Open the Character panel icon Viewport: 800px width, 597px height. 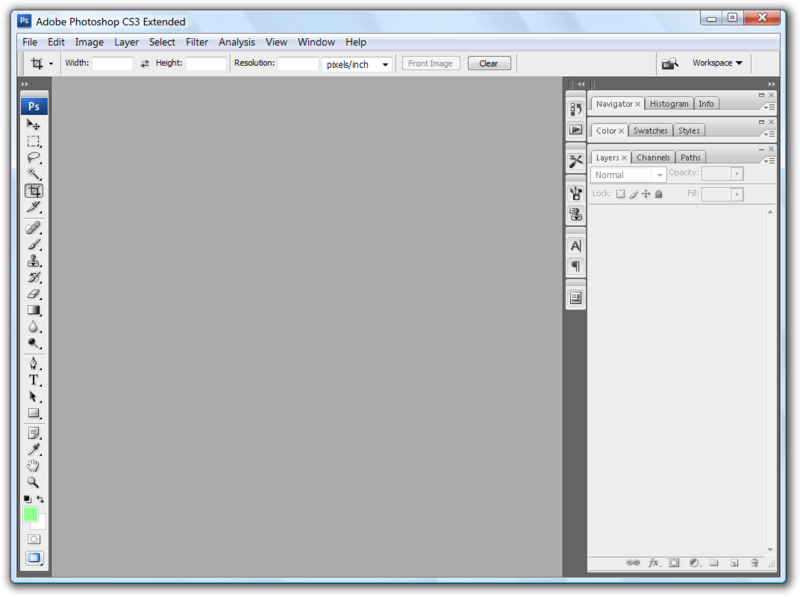coord(576,246)
